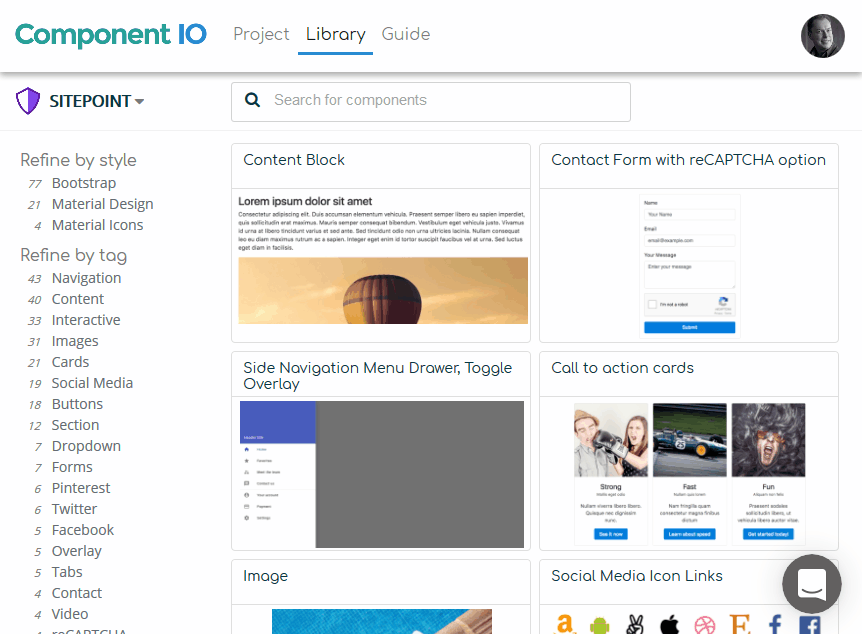Click the Amazon icon in Social Media links
Screen dimensions: 862x634
565,625
